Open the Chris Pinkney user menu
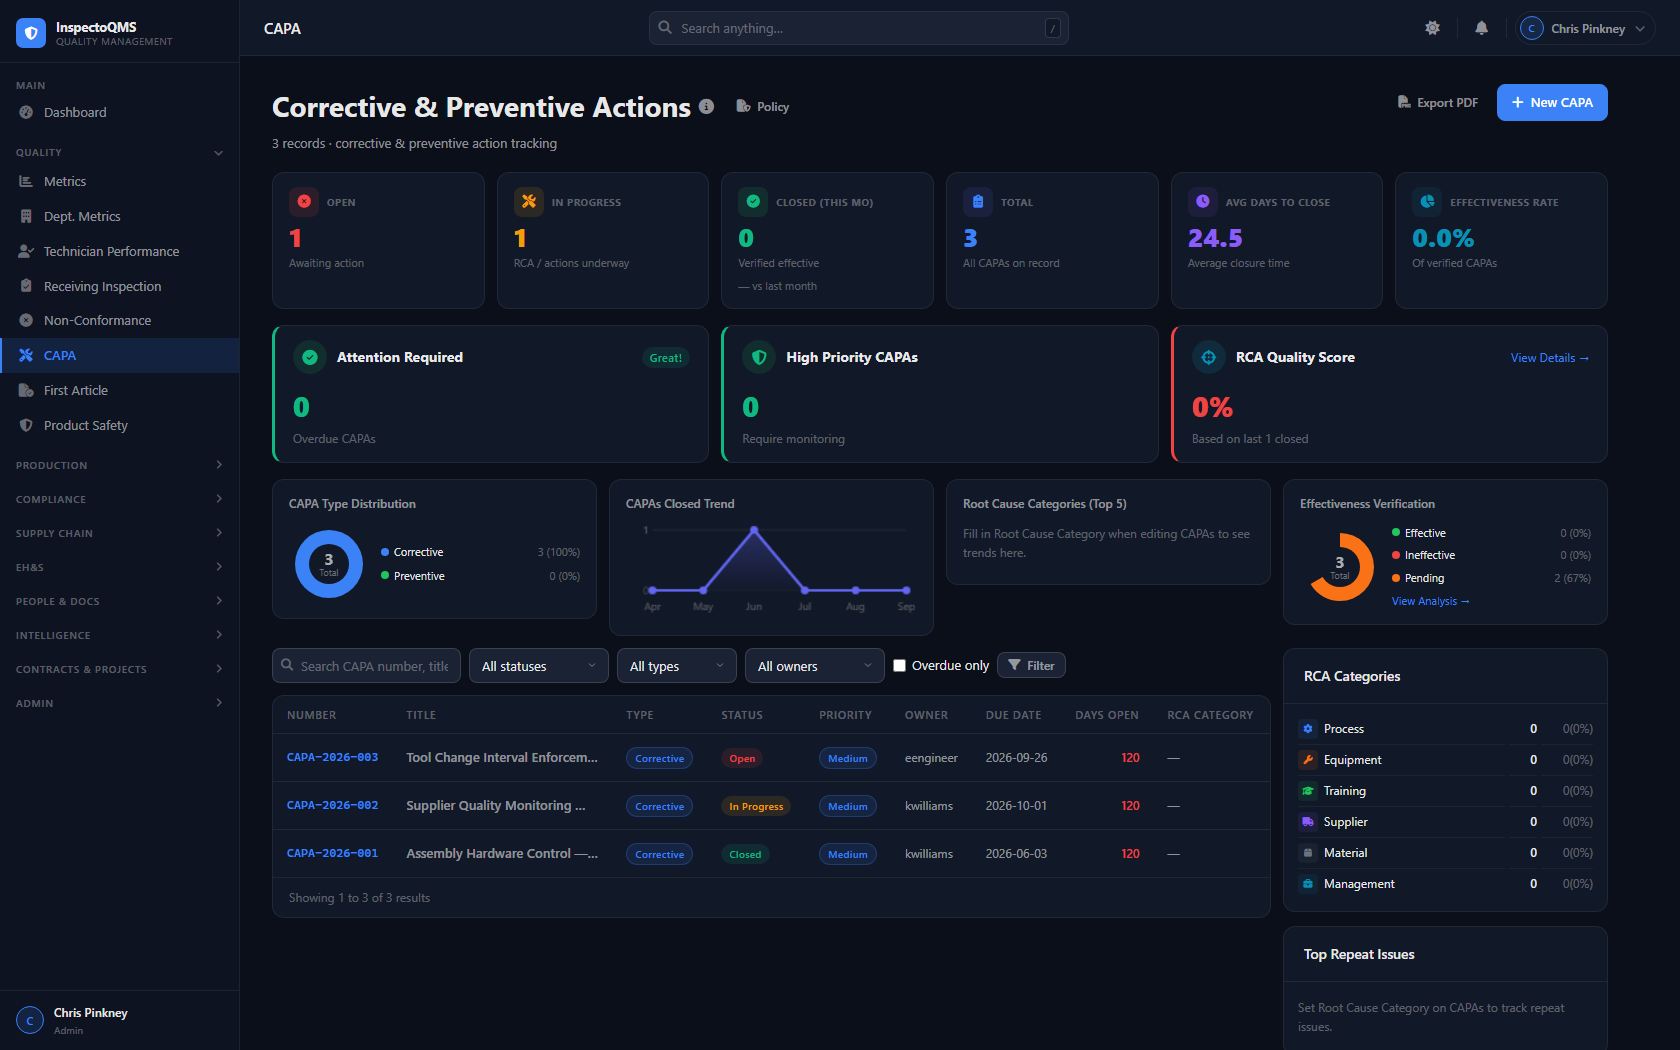 pos(1584,28)
